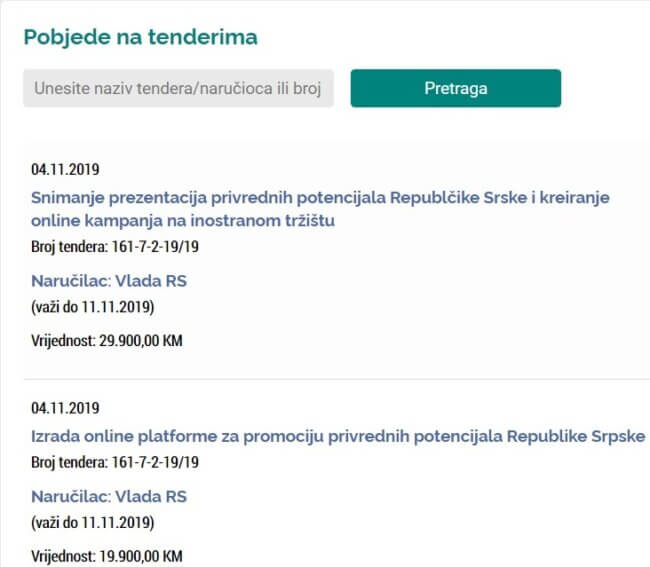The height and width of the screenshot is (567, 650).
Task: Click 'Broj tendera' line in the first tender
Action: pos(115,246)
